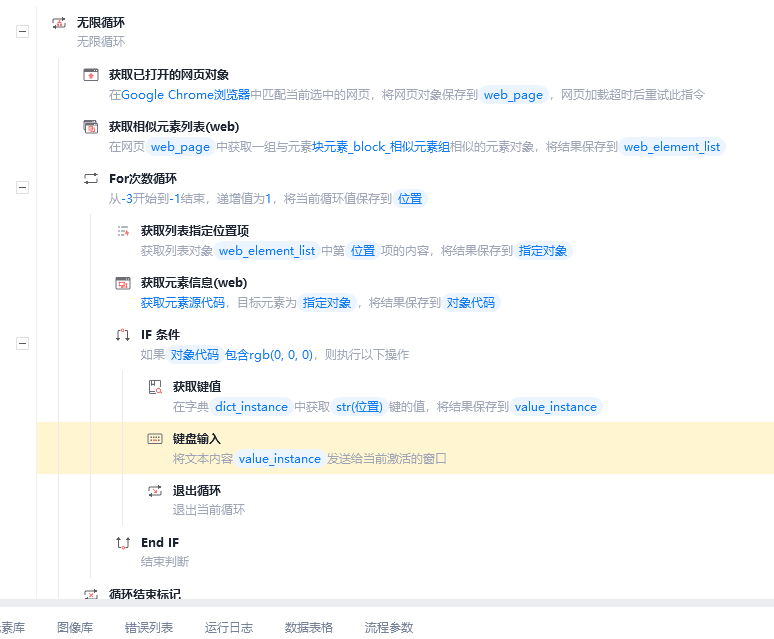Select the IF 条件 command title
Viewport: 774px width, 639px height.
point(160,335)
